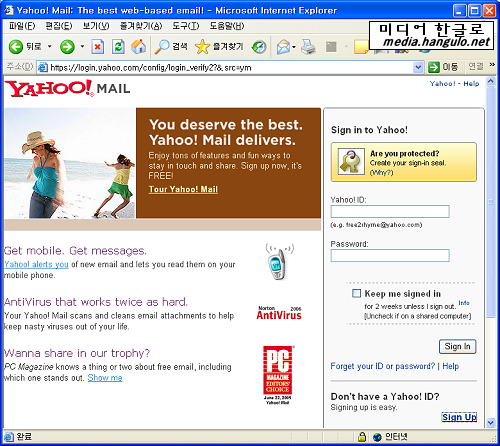Open the Help (도움말) menu
This screenshot has height=446, width=500.
pos(227,26)
